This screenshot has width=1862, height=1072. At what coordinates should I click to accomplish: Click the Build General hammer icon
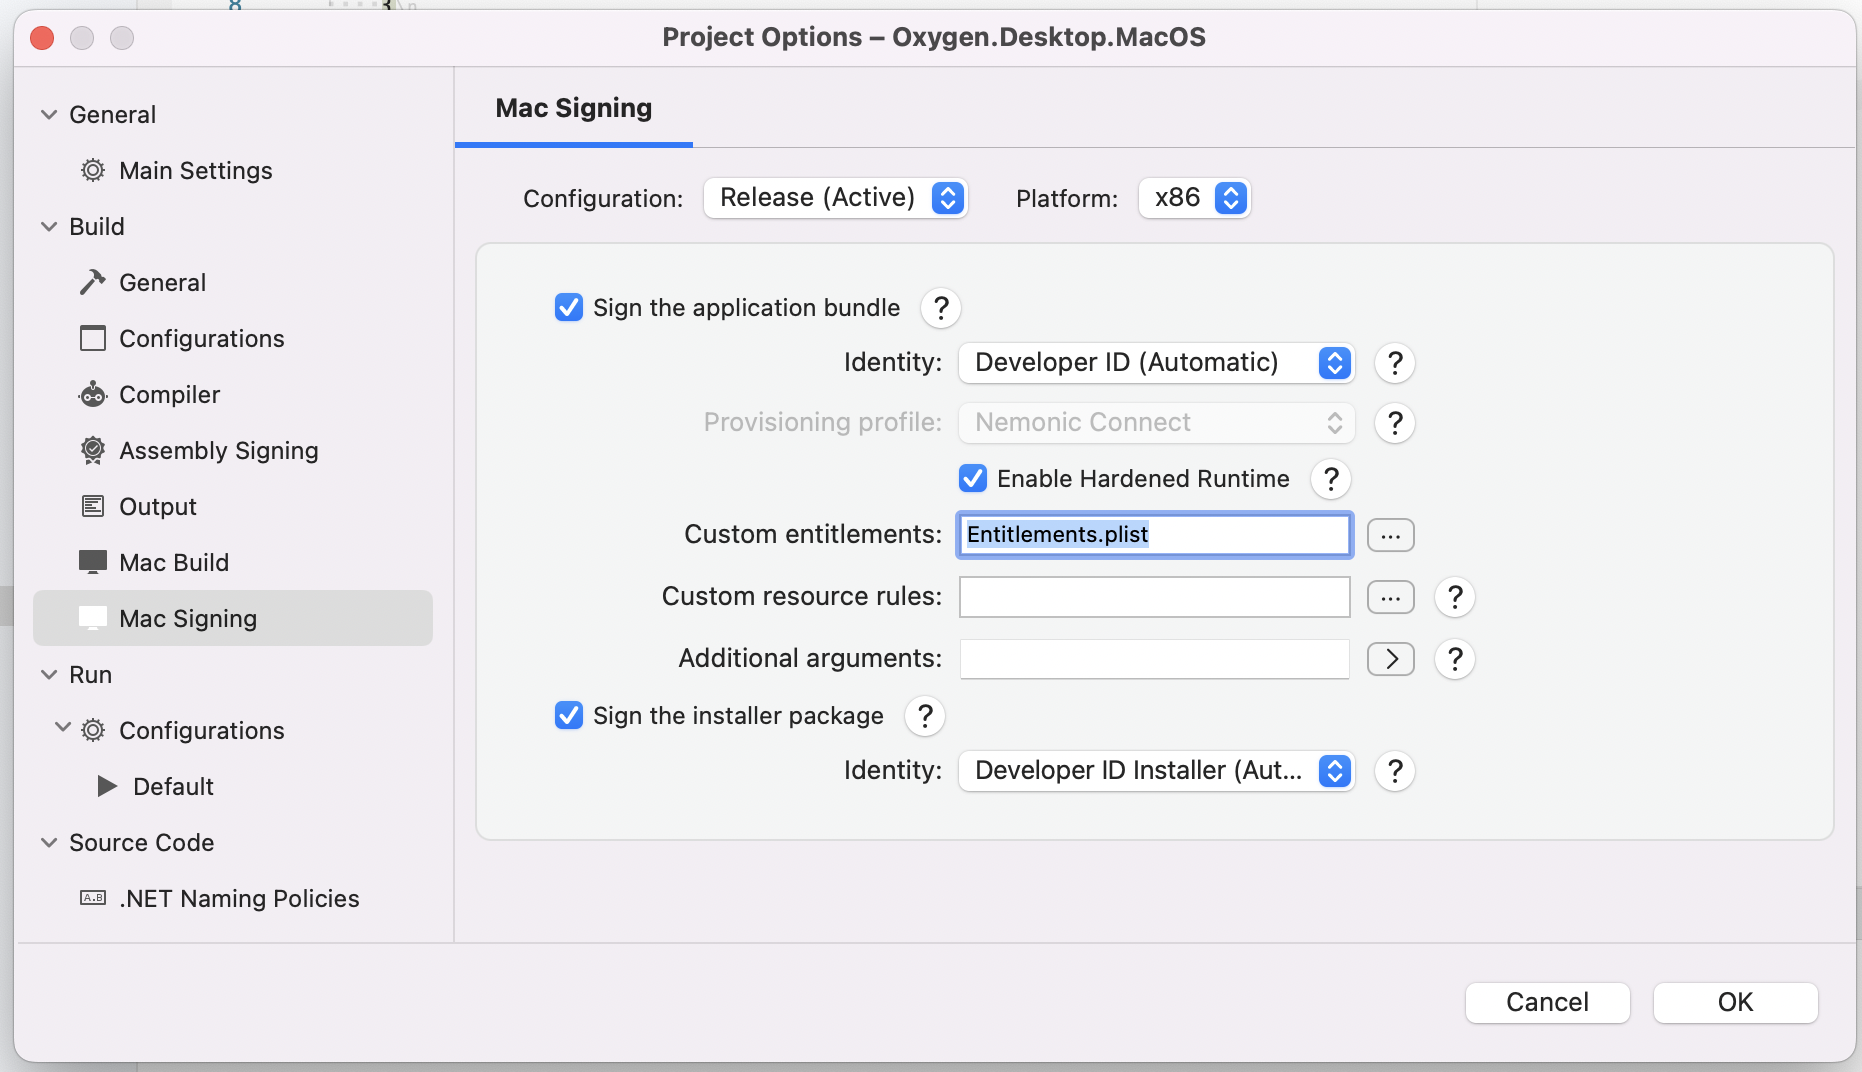93,283
